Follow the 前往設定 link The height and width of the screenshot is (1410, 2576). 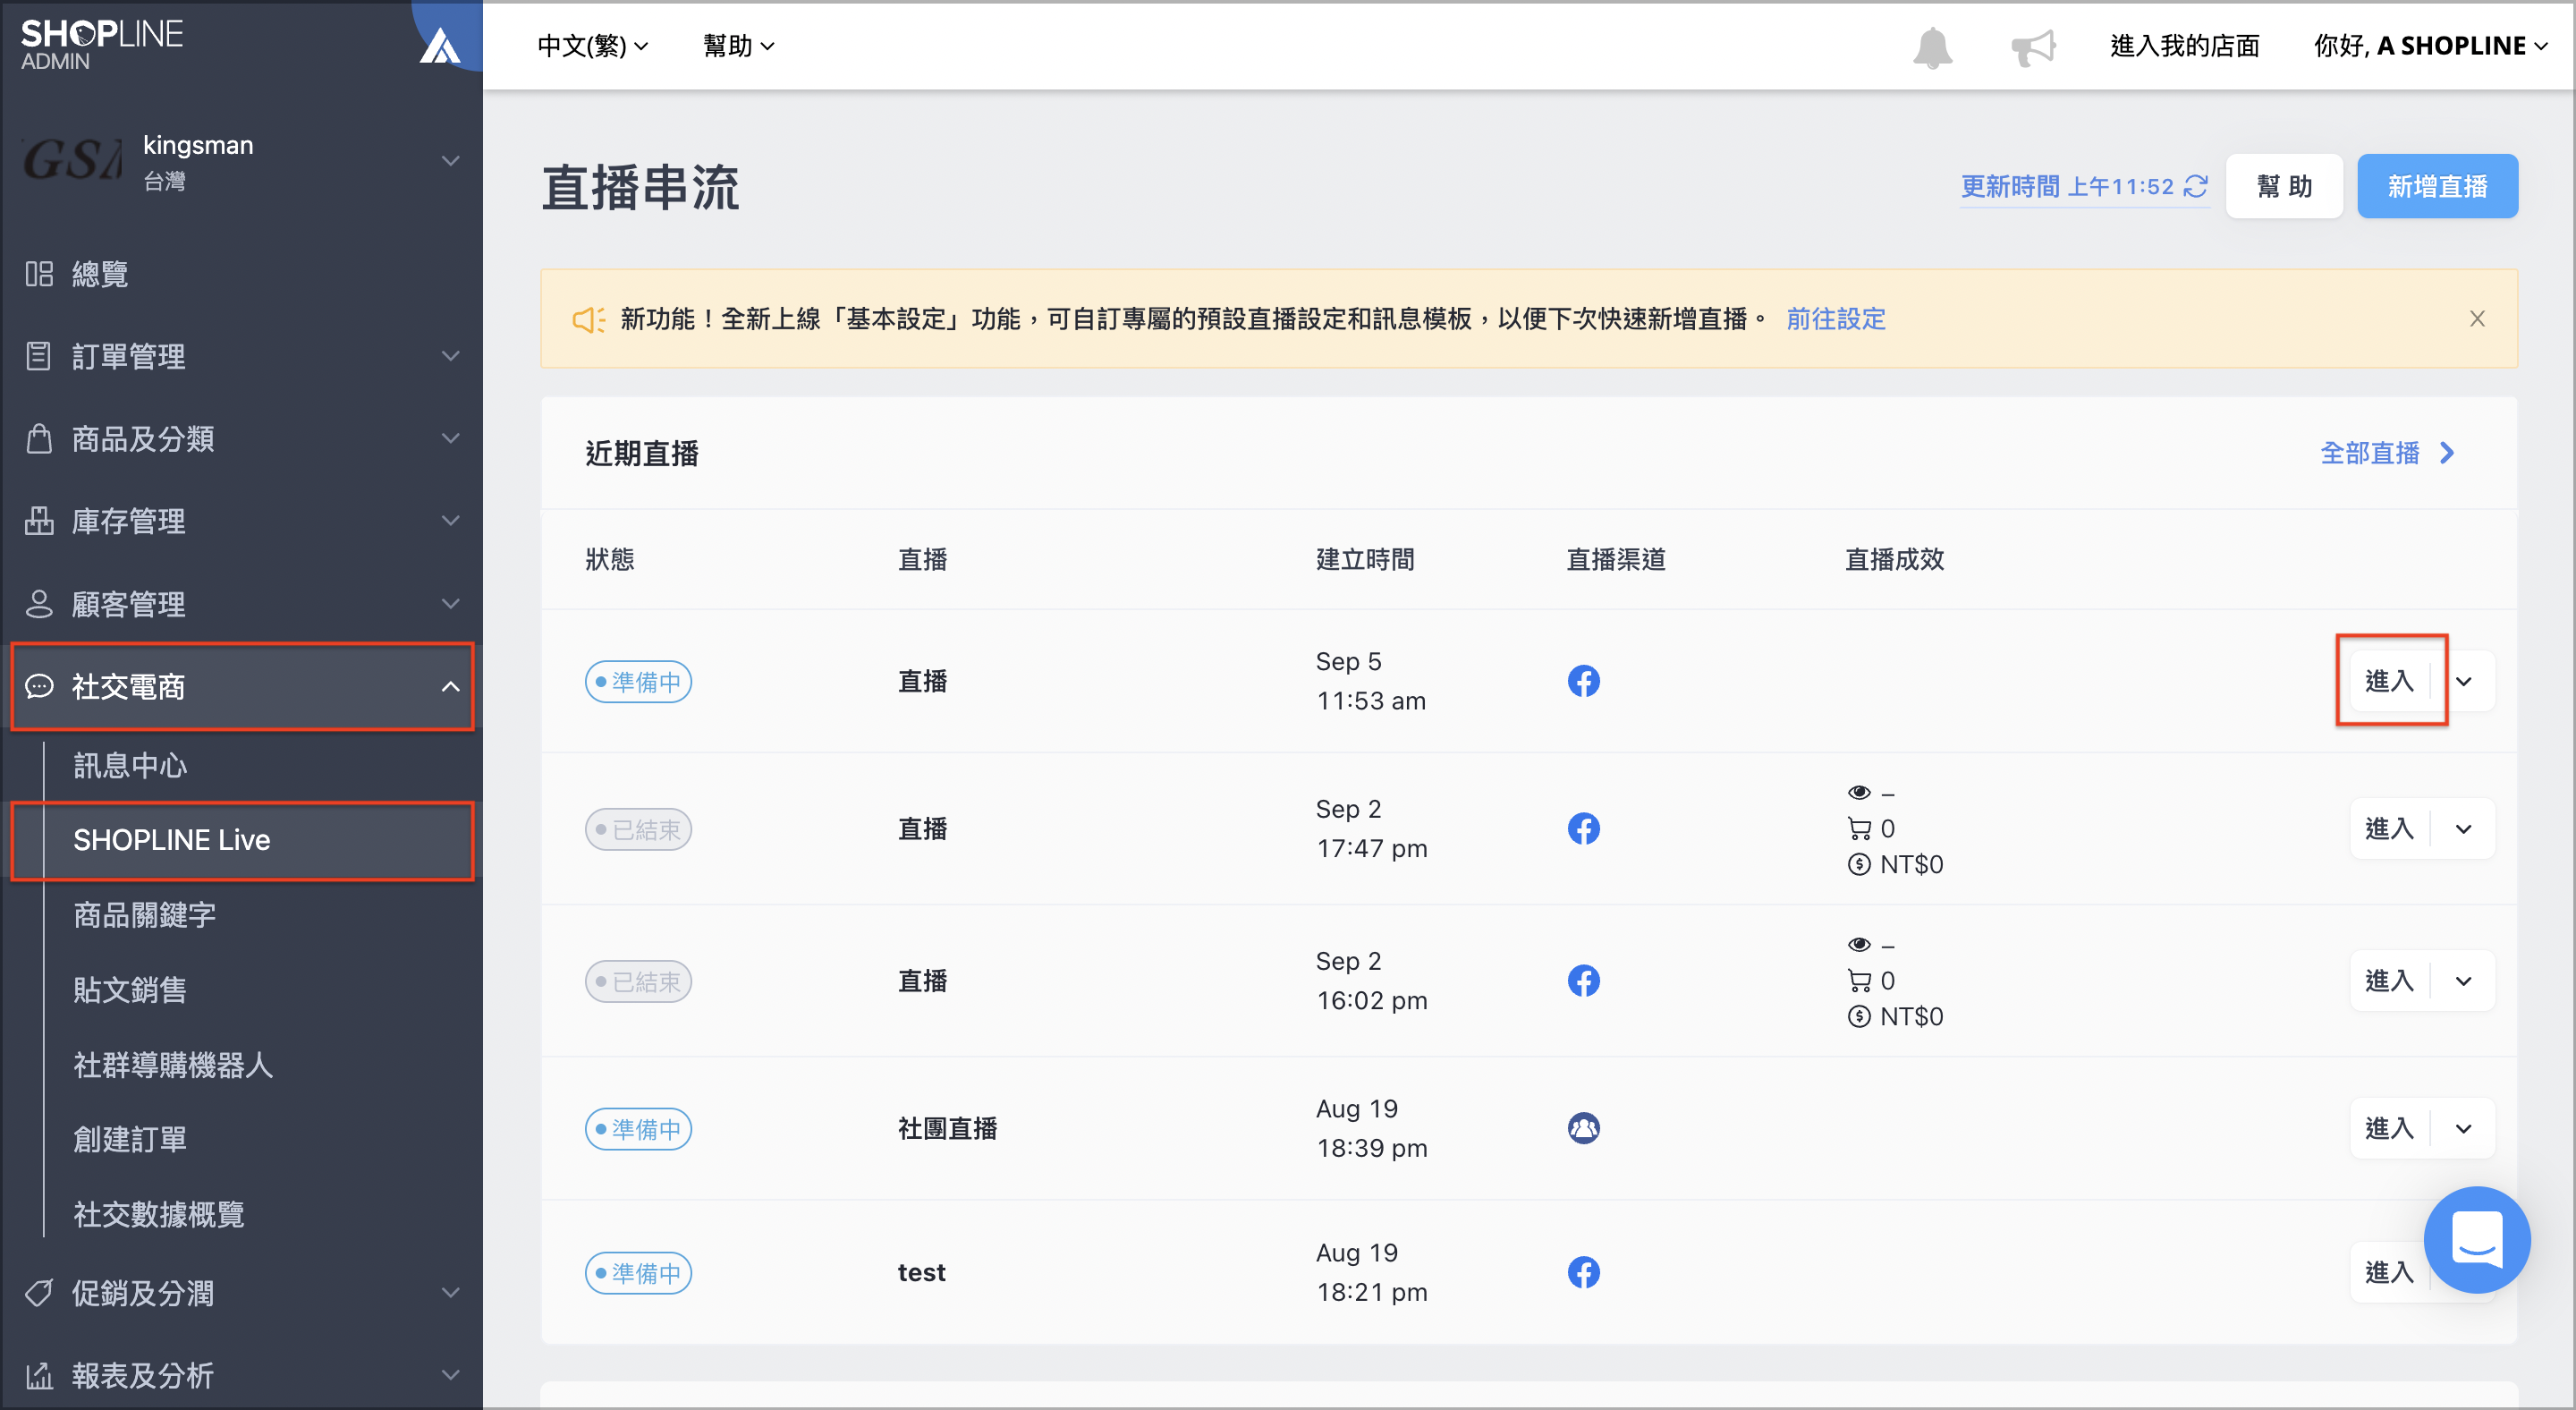1836,319
